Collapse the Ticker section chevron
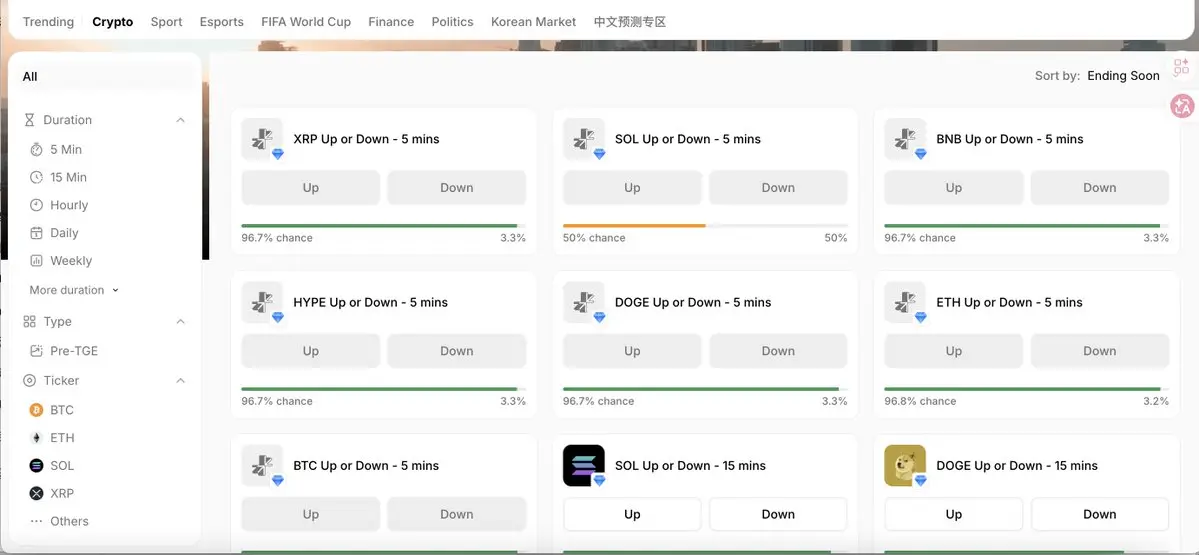Image resolution: width=1199 pixels, height=555 pixels. [180, 381]
